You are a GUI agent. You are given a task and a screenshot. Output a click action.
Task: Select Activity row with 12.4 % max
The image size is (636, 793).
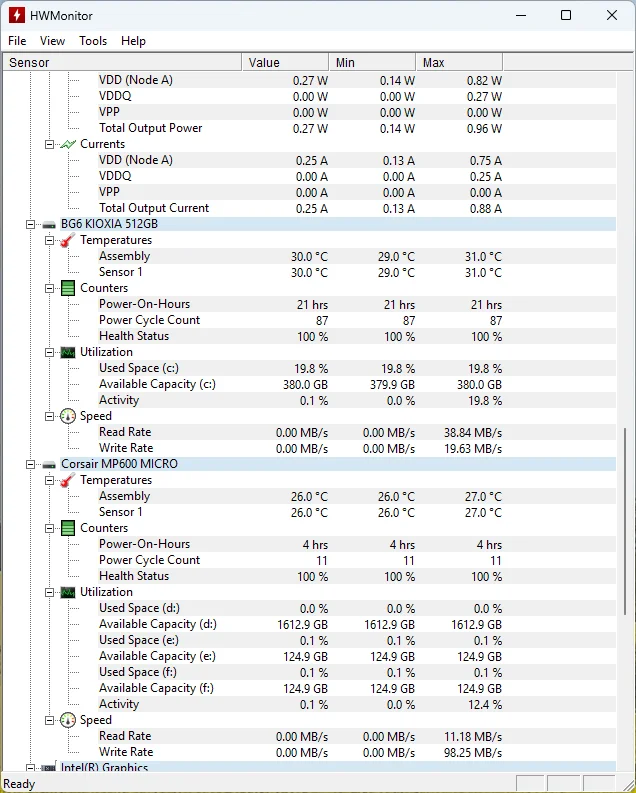point(357,704)
